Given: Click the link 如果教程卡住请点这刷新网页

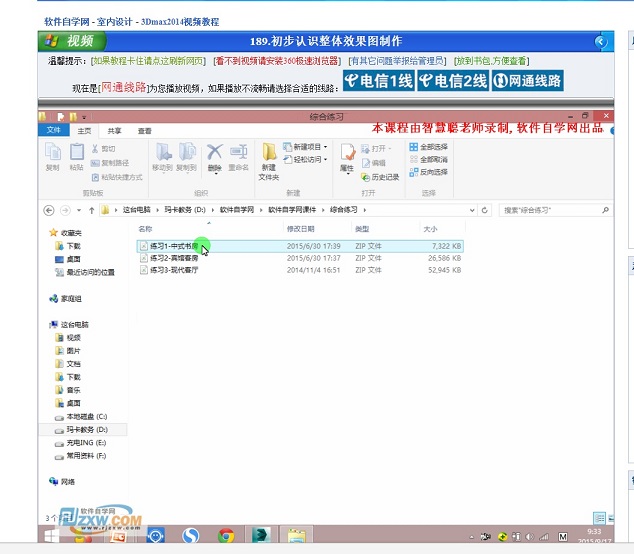Looking at the screenshot, I should pyautogui.click(x=148, y=61).
